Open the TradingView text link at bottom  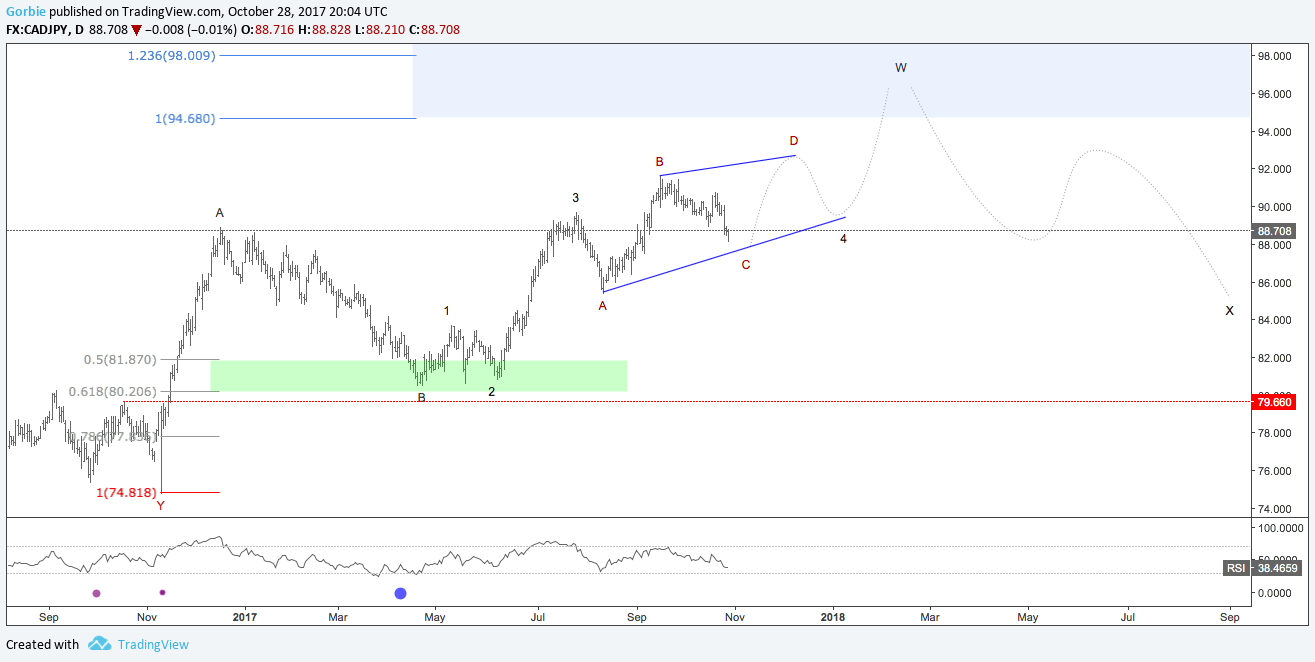(153, 644)
